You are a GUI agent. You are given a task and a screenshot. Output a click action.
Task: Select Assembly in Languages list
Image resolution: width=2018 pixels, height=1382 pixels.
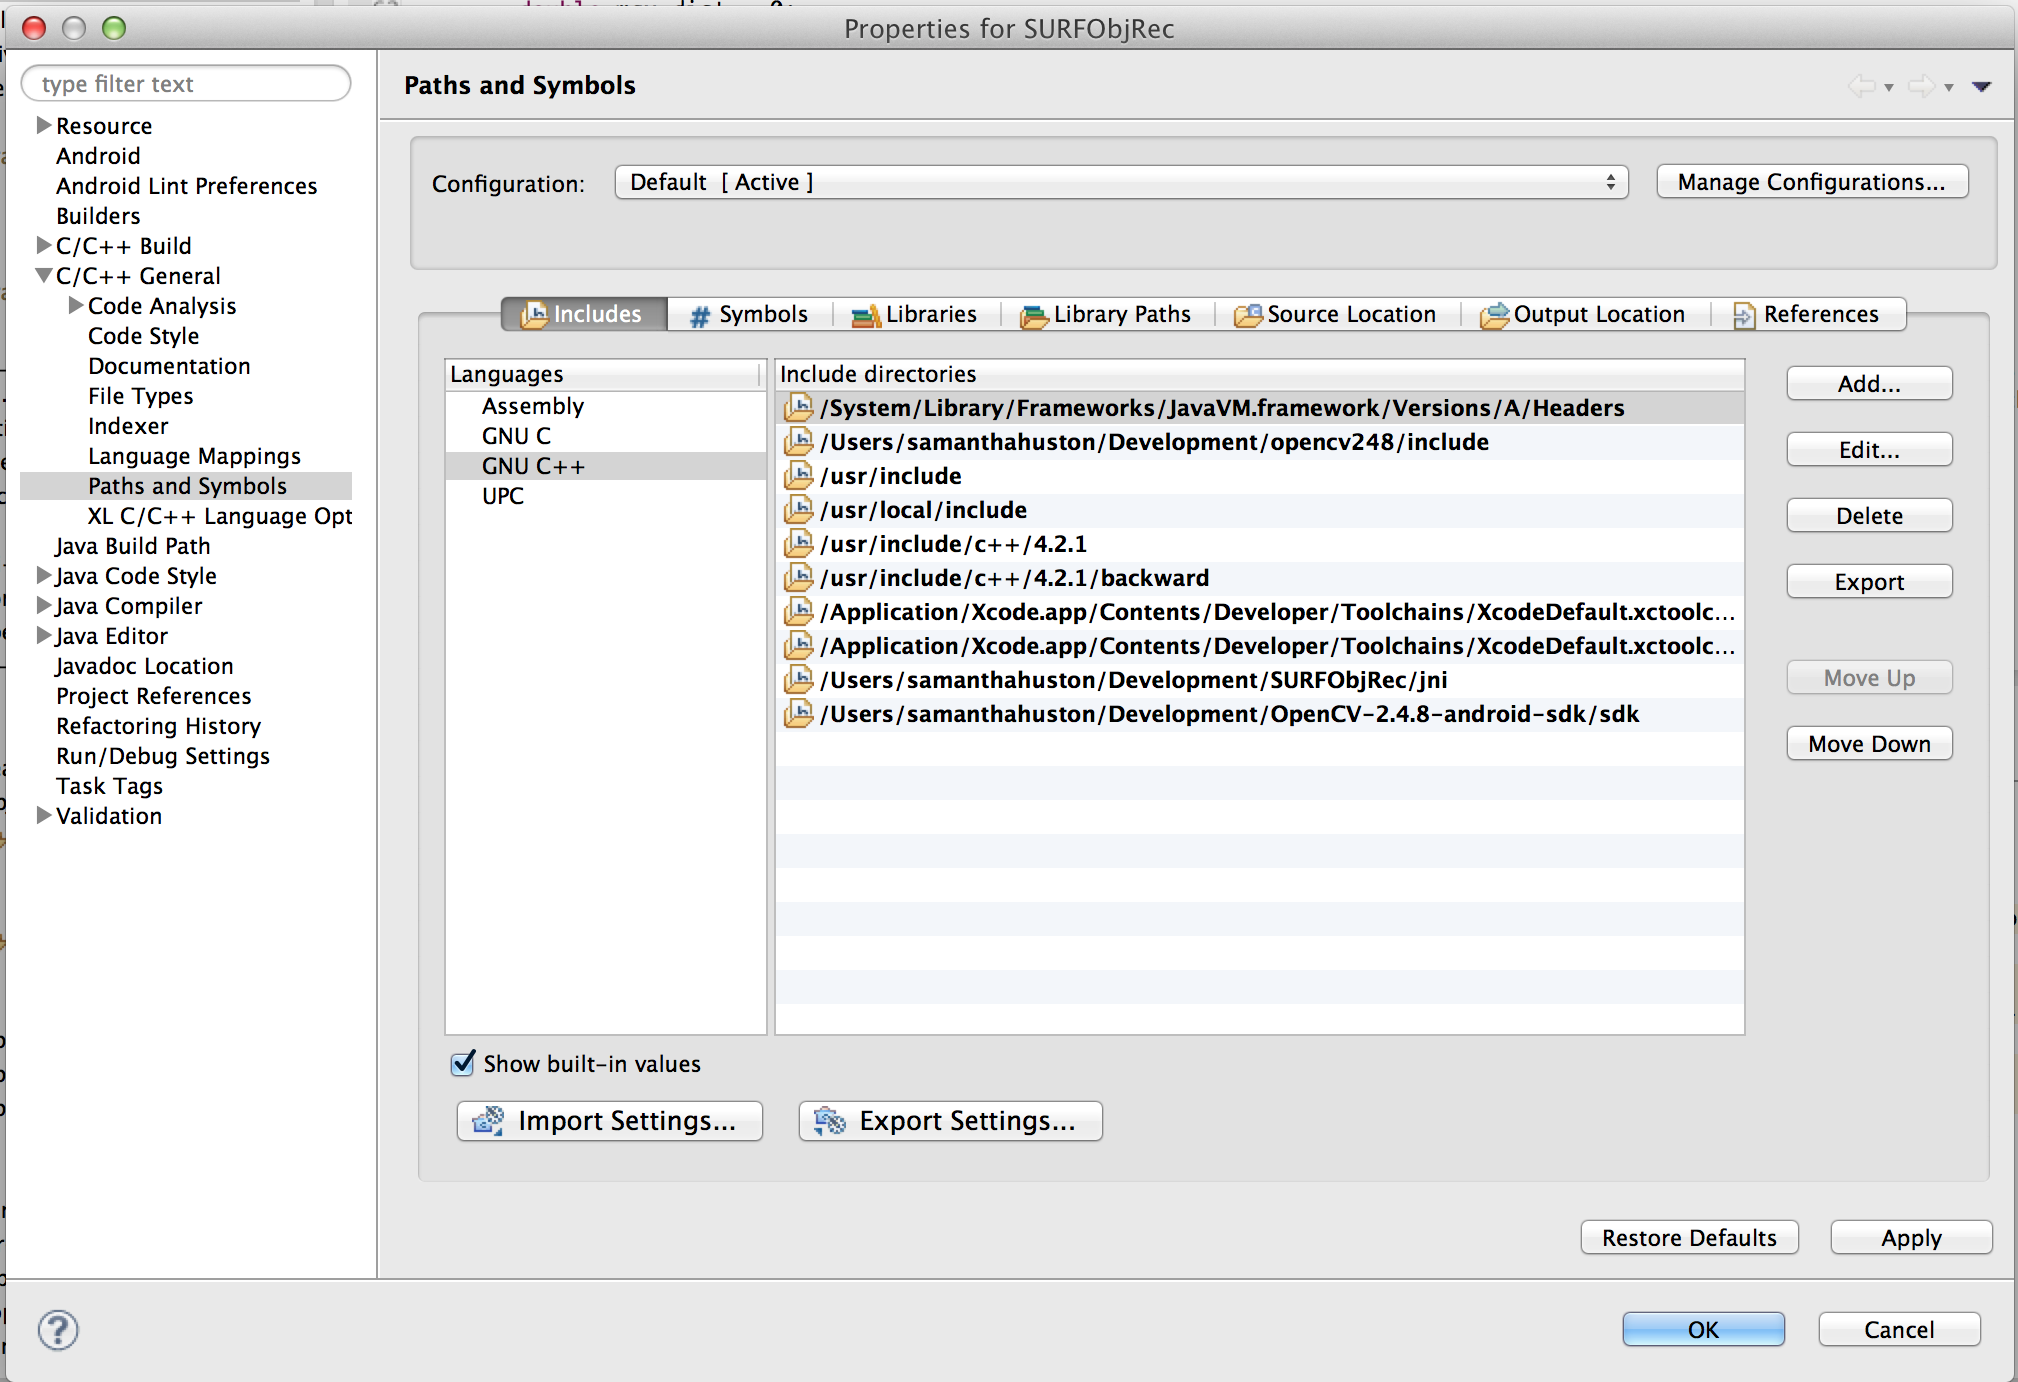[606, 406]
